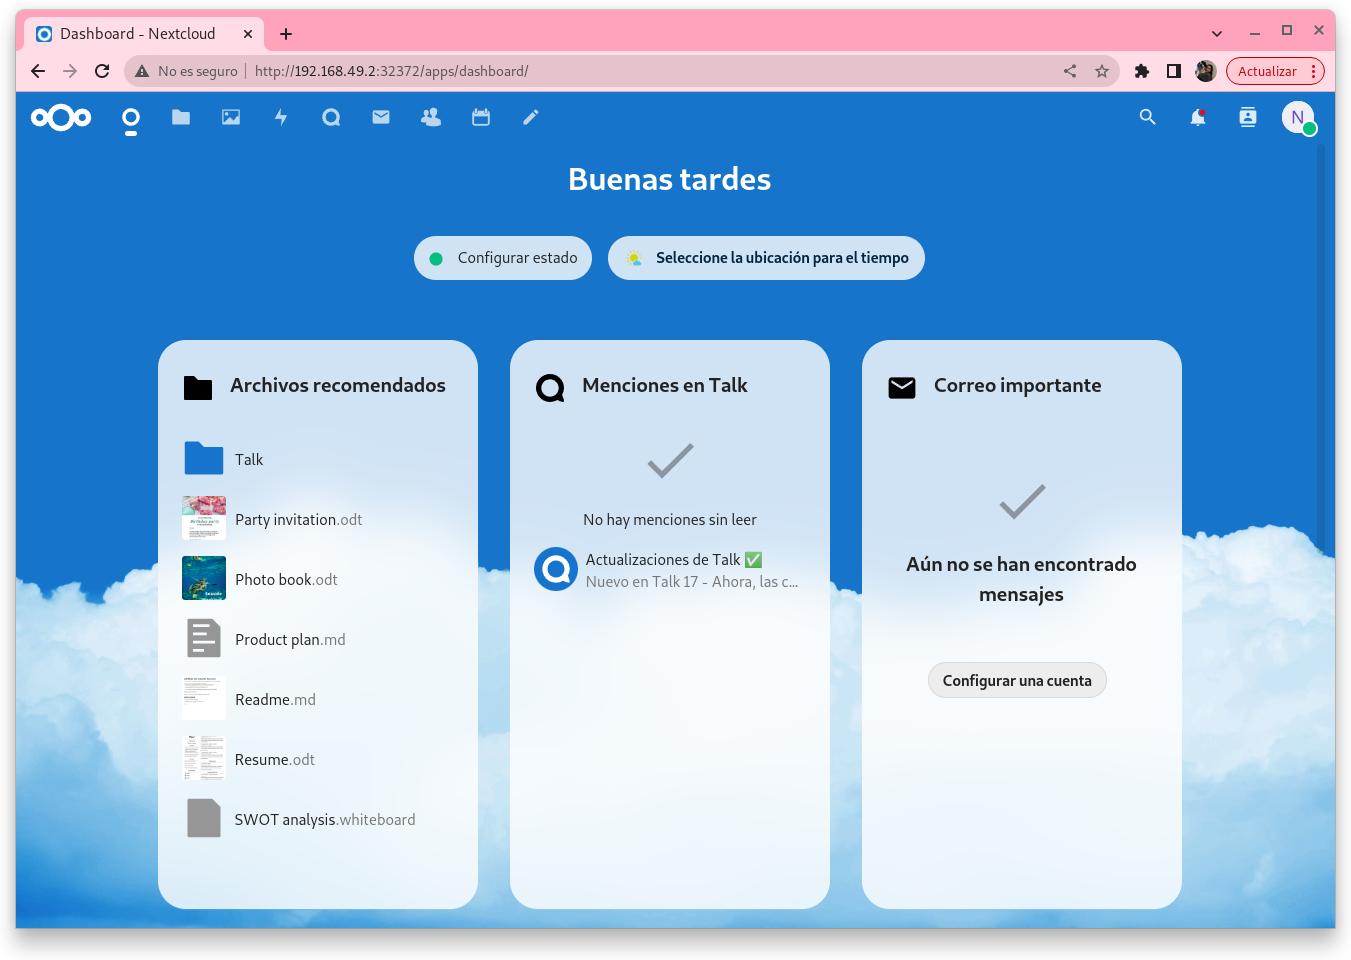Screen dimensions: 1351x960
Task: Open the Mail envelope icon
Action: click(x=381, y=118)
